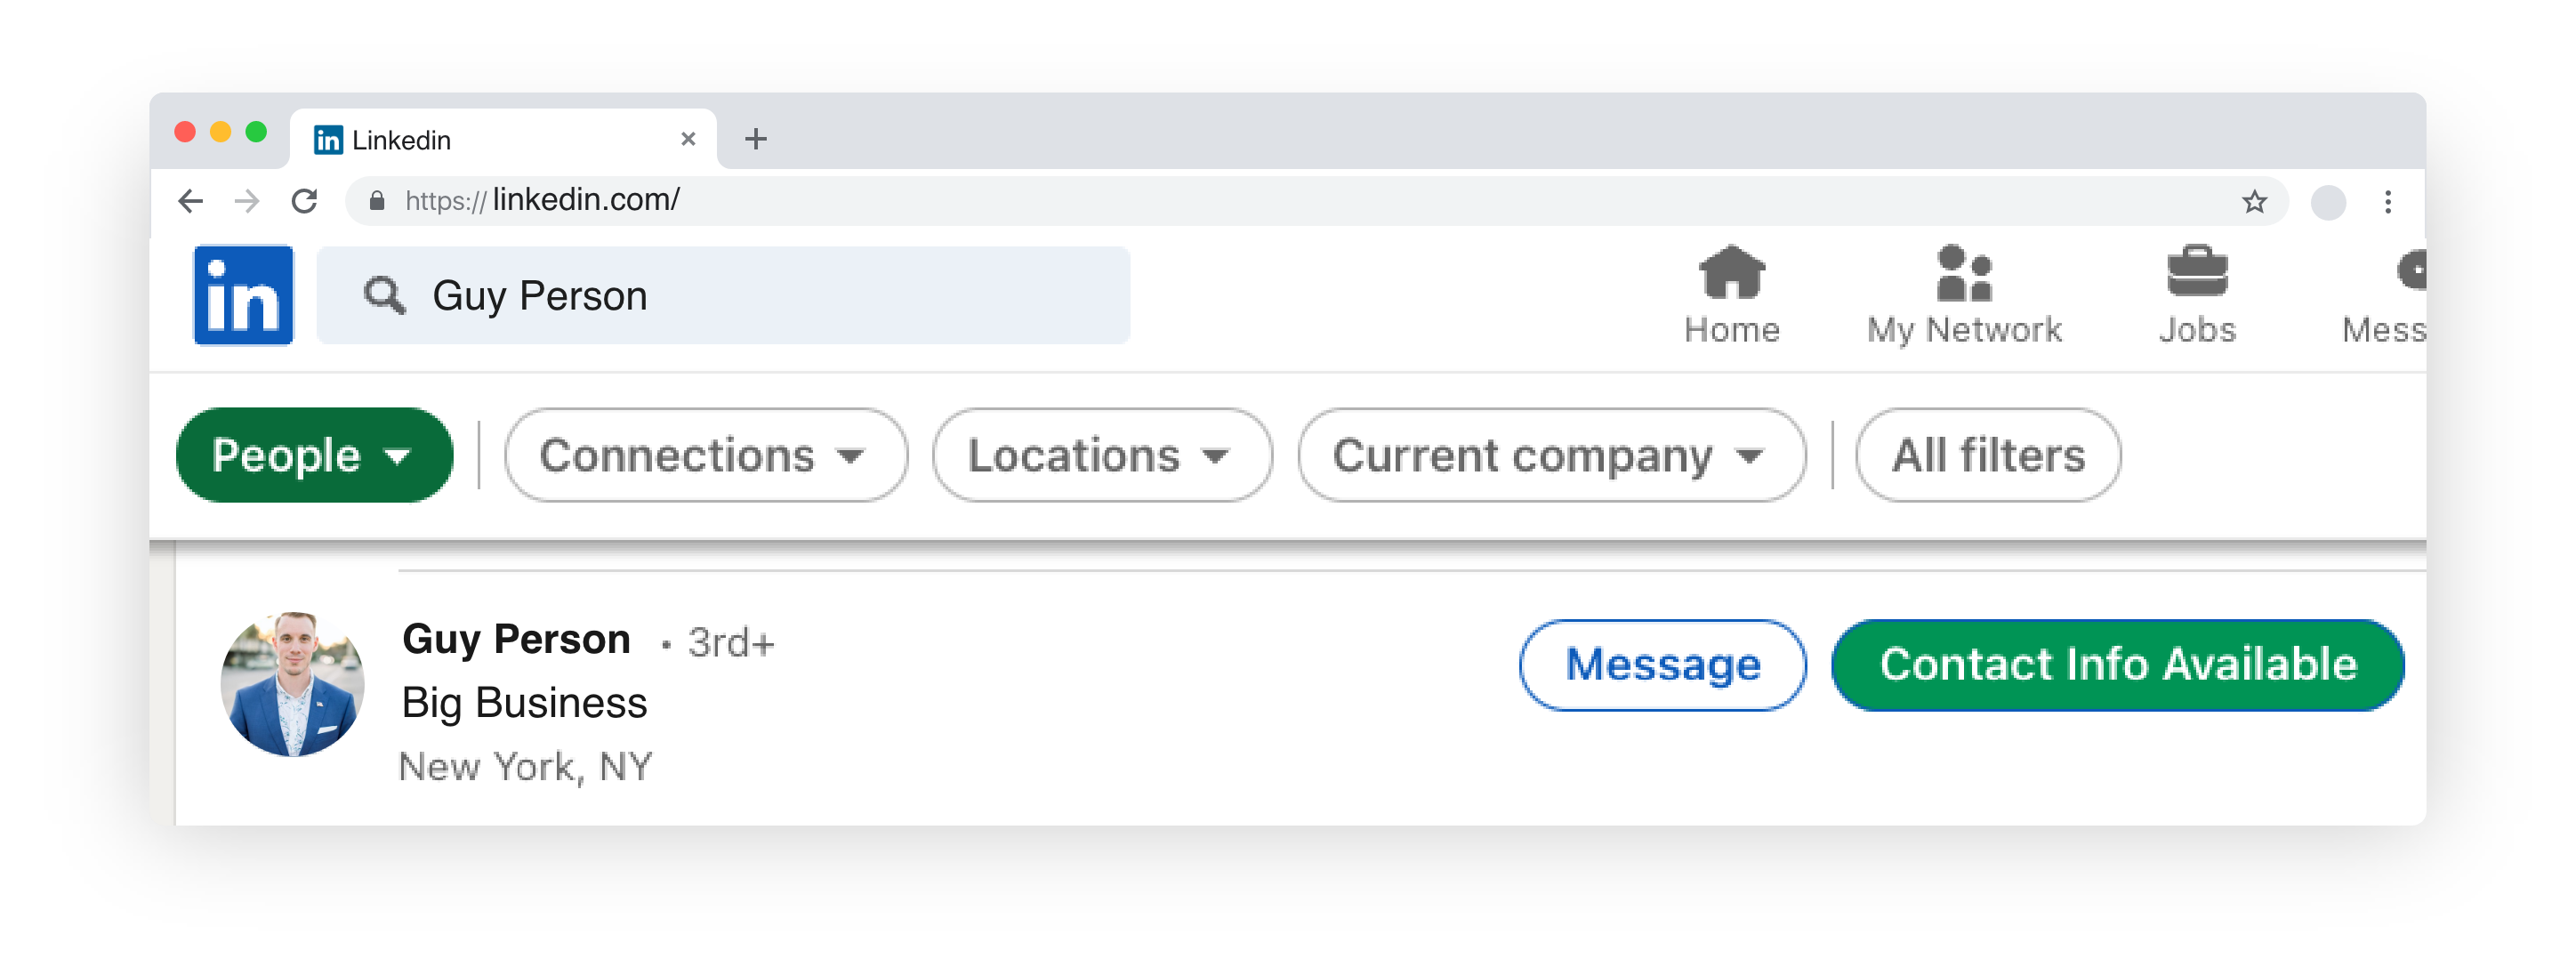Open All filters panel
2576x975 pixels.
[x=1988, y=455]
